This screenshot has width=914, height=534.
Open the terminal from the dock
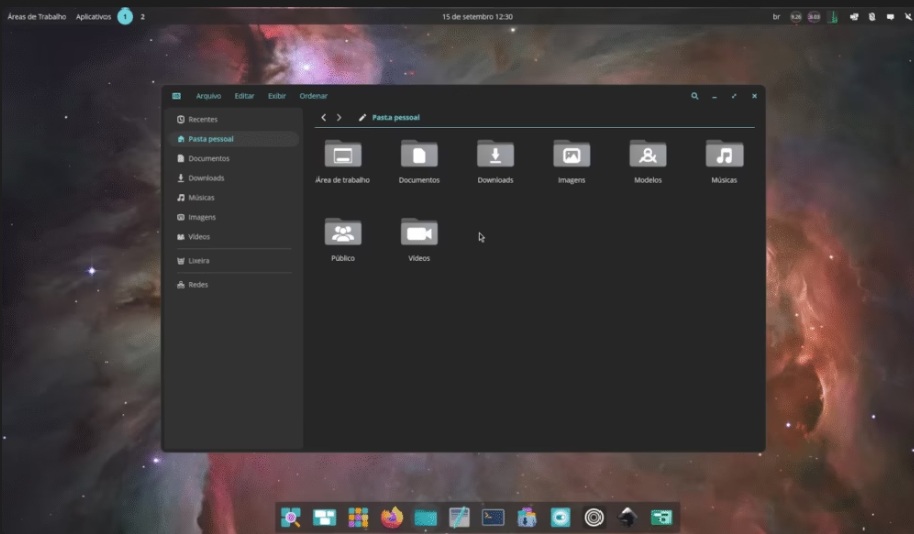(493, 517)
